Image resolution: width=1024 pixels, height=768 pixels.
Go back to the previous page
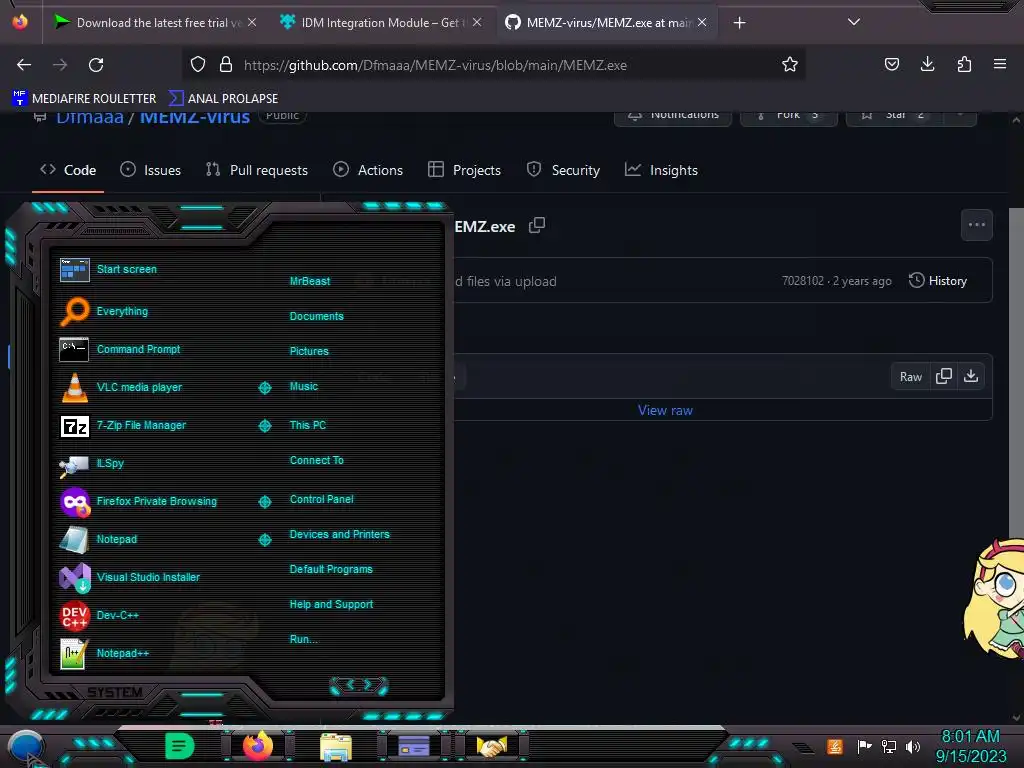pos(24,65)
